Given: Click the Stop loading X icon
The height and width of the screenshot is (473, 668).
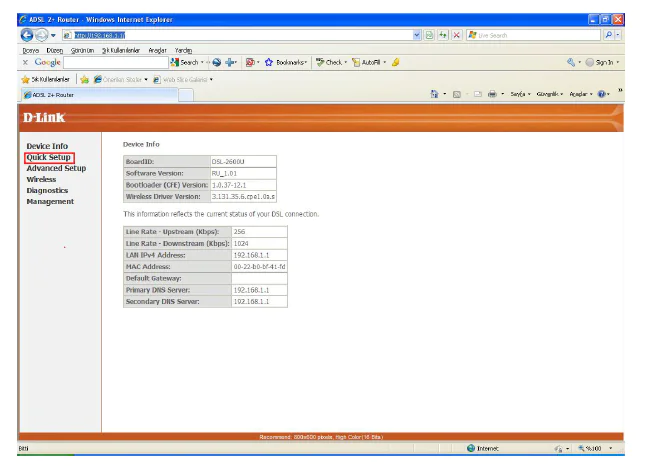Looking at the screenshot, I should pos(456,35).
